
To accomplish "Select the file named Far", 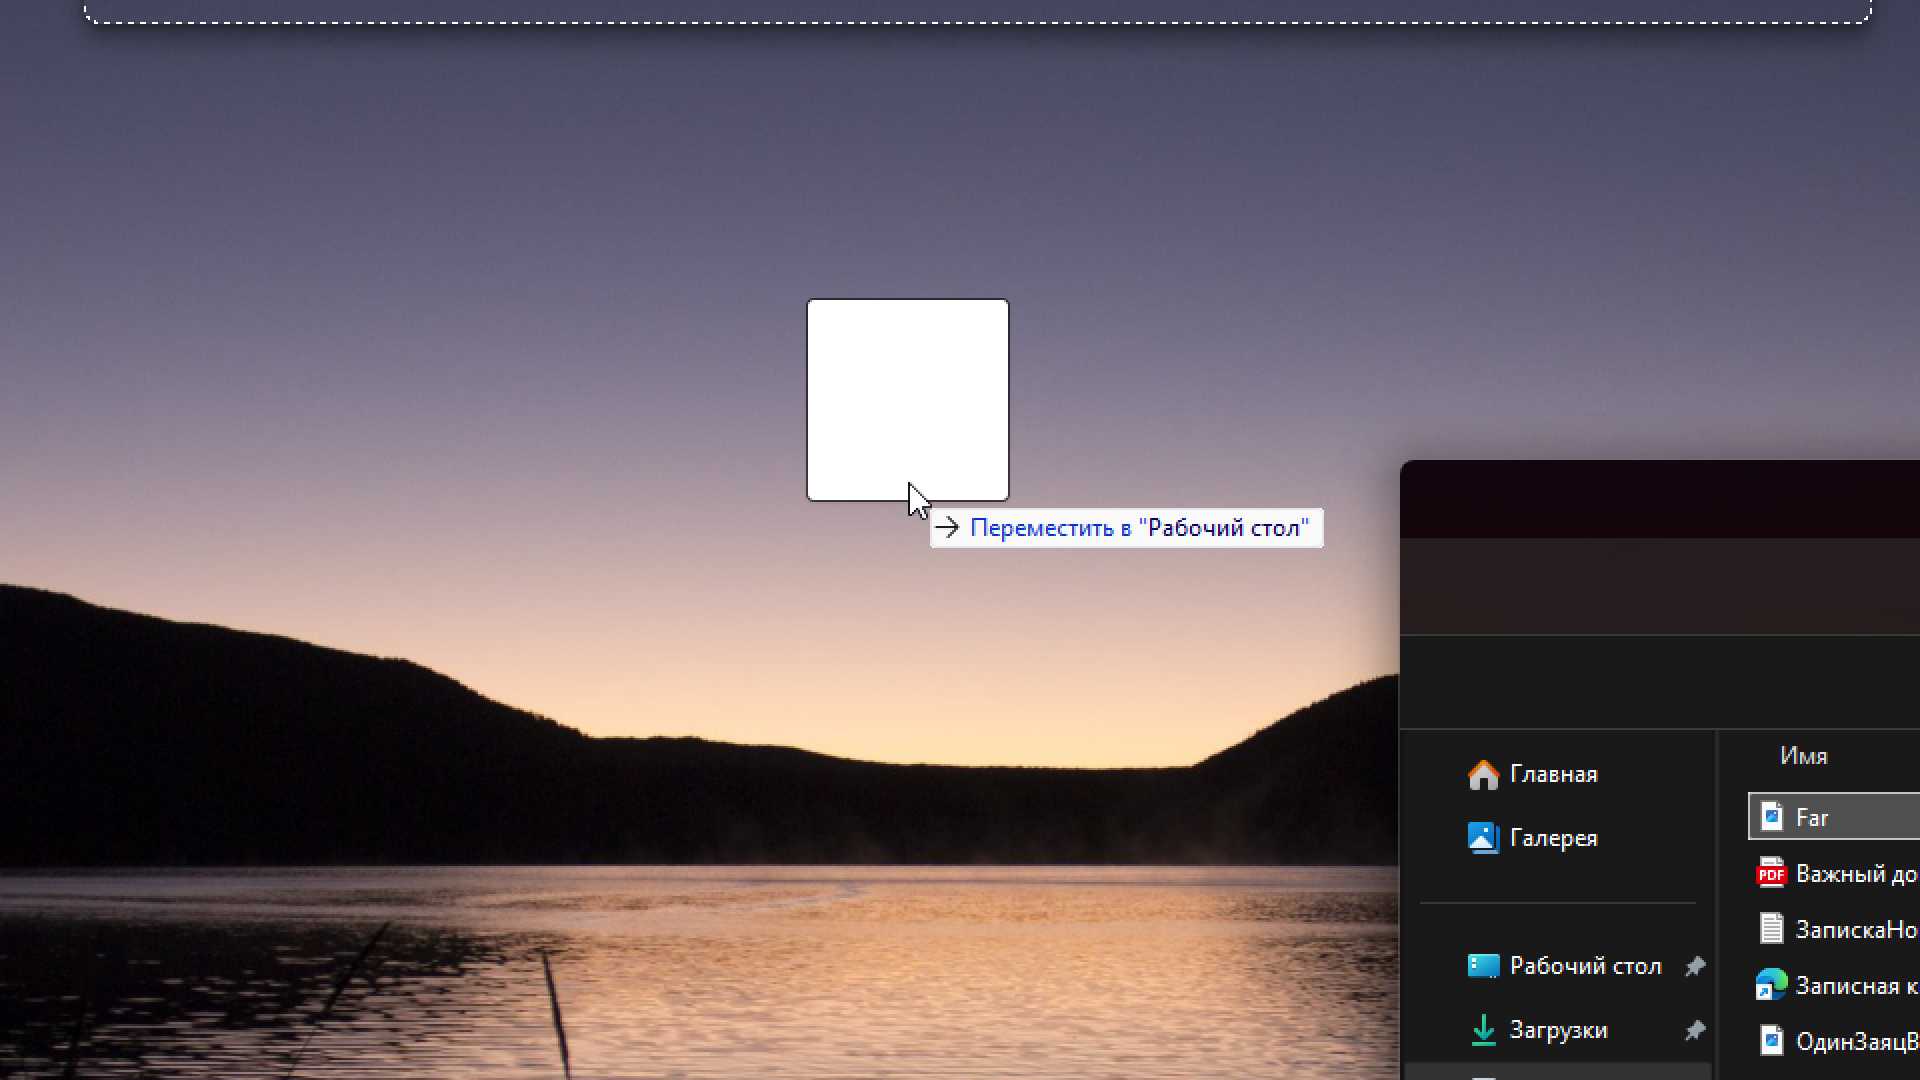I will 1834,817.
